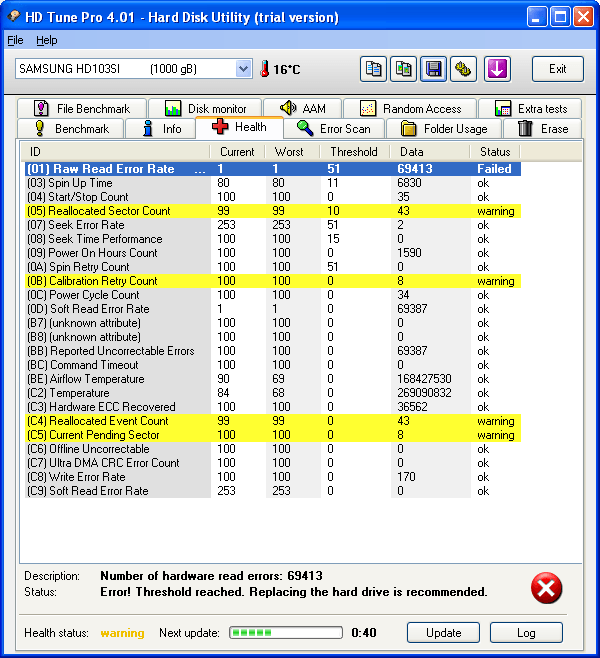
Task: Sort by ID column header
Action: click(x=115, y=151)
